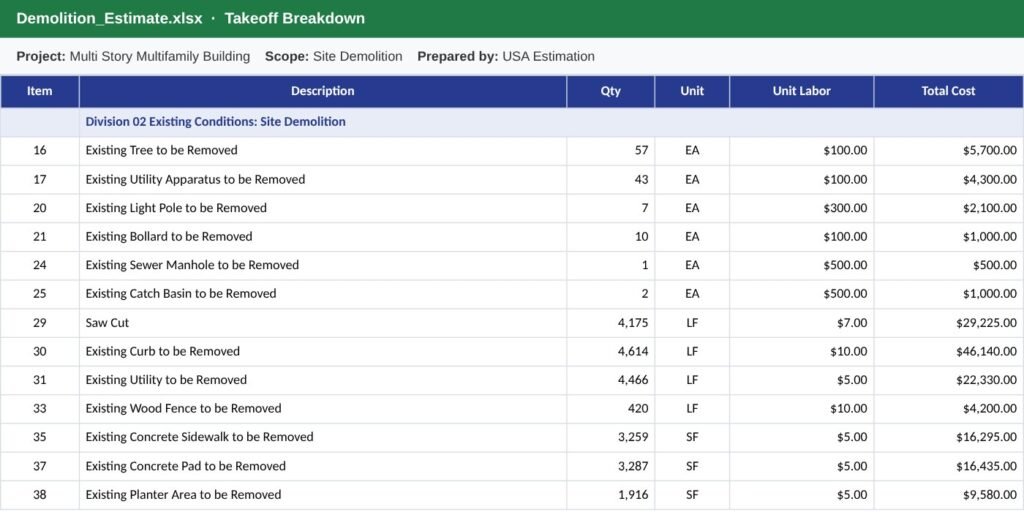Click the Saw Cut description cell
The width and height of the screenshot is (1024, 512).
click(323, 323)
